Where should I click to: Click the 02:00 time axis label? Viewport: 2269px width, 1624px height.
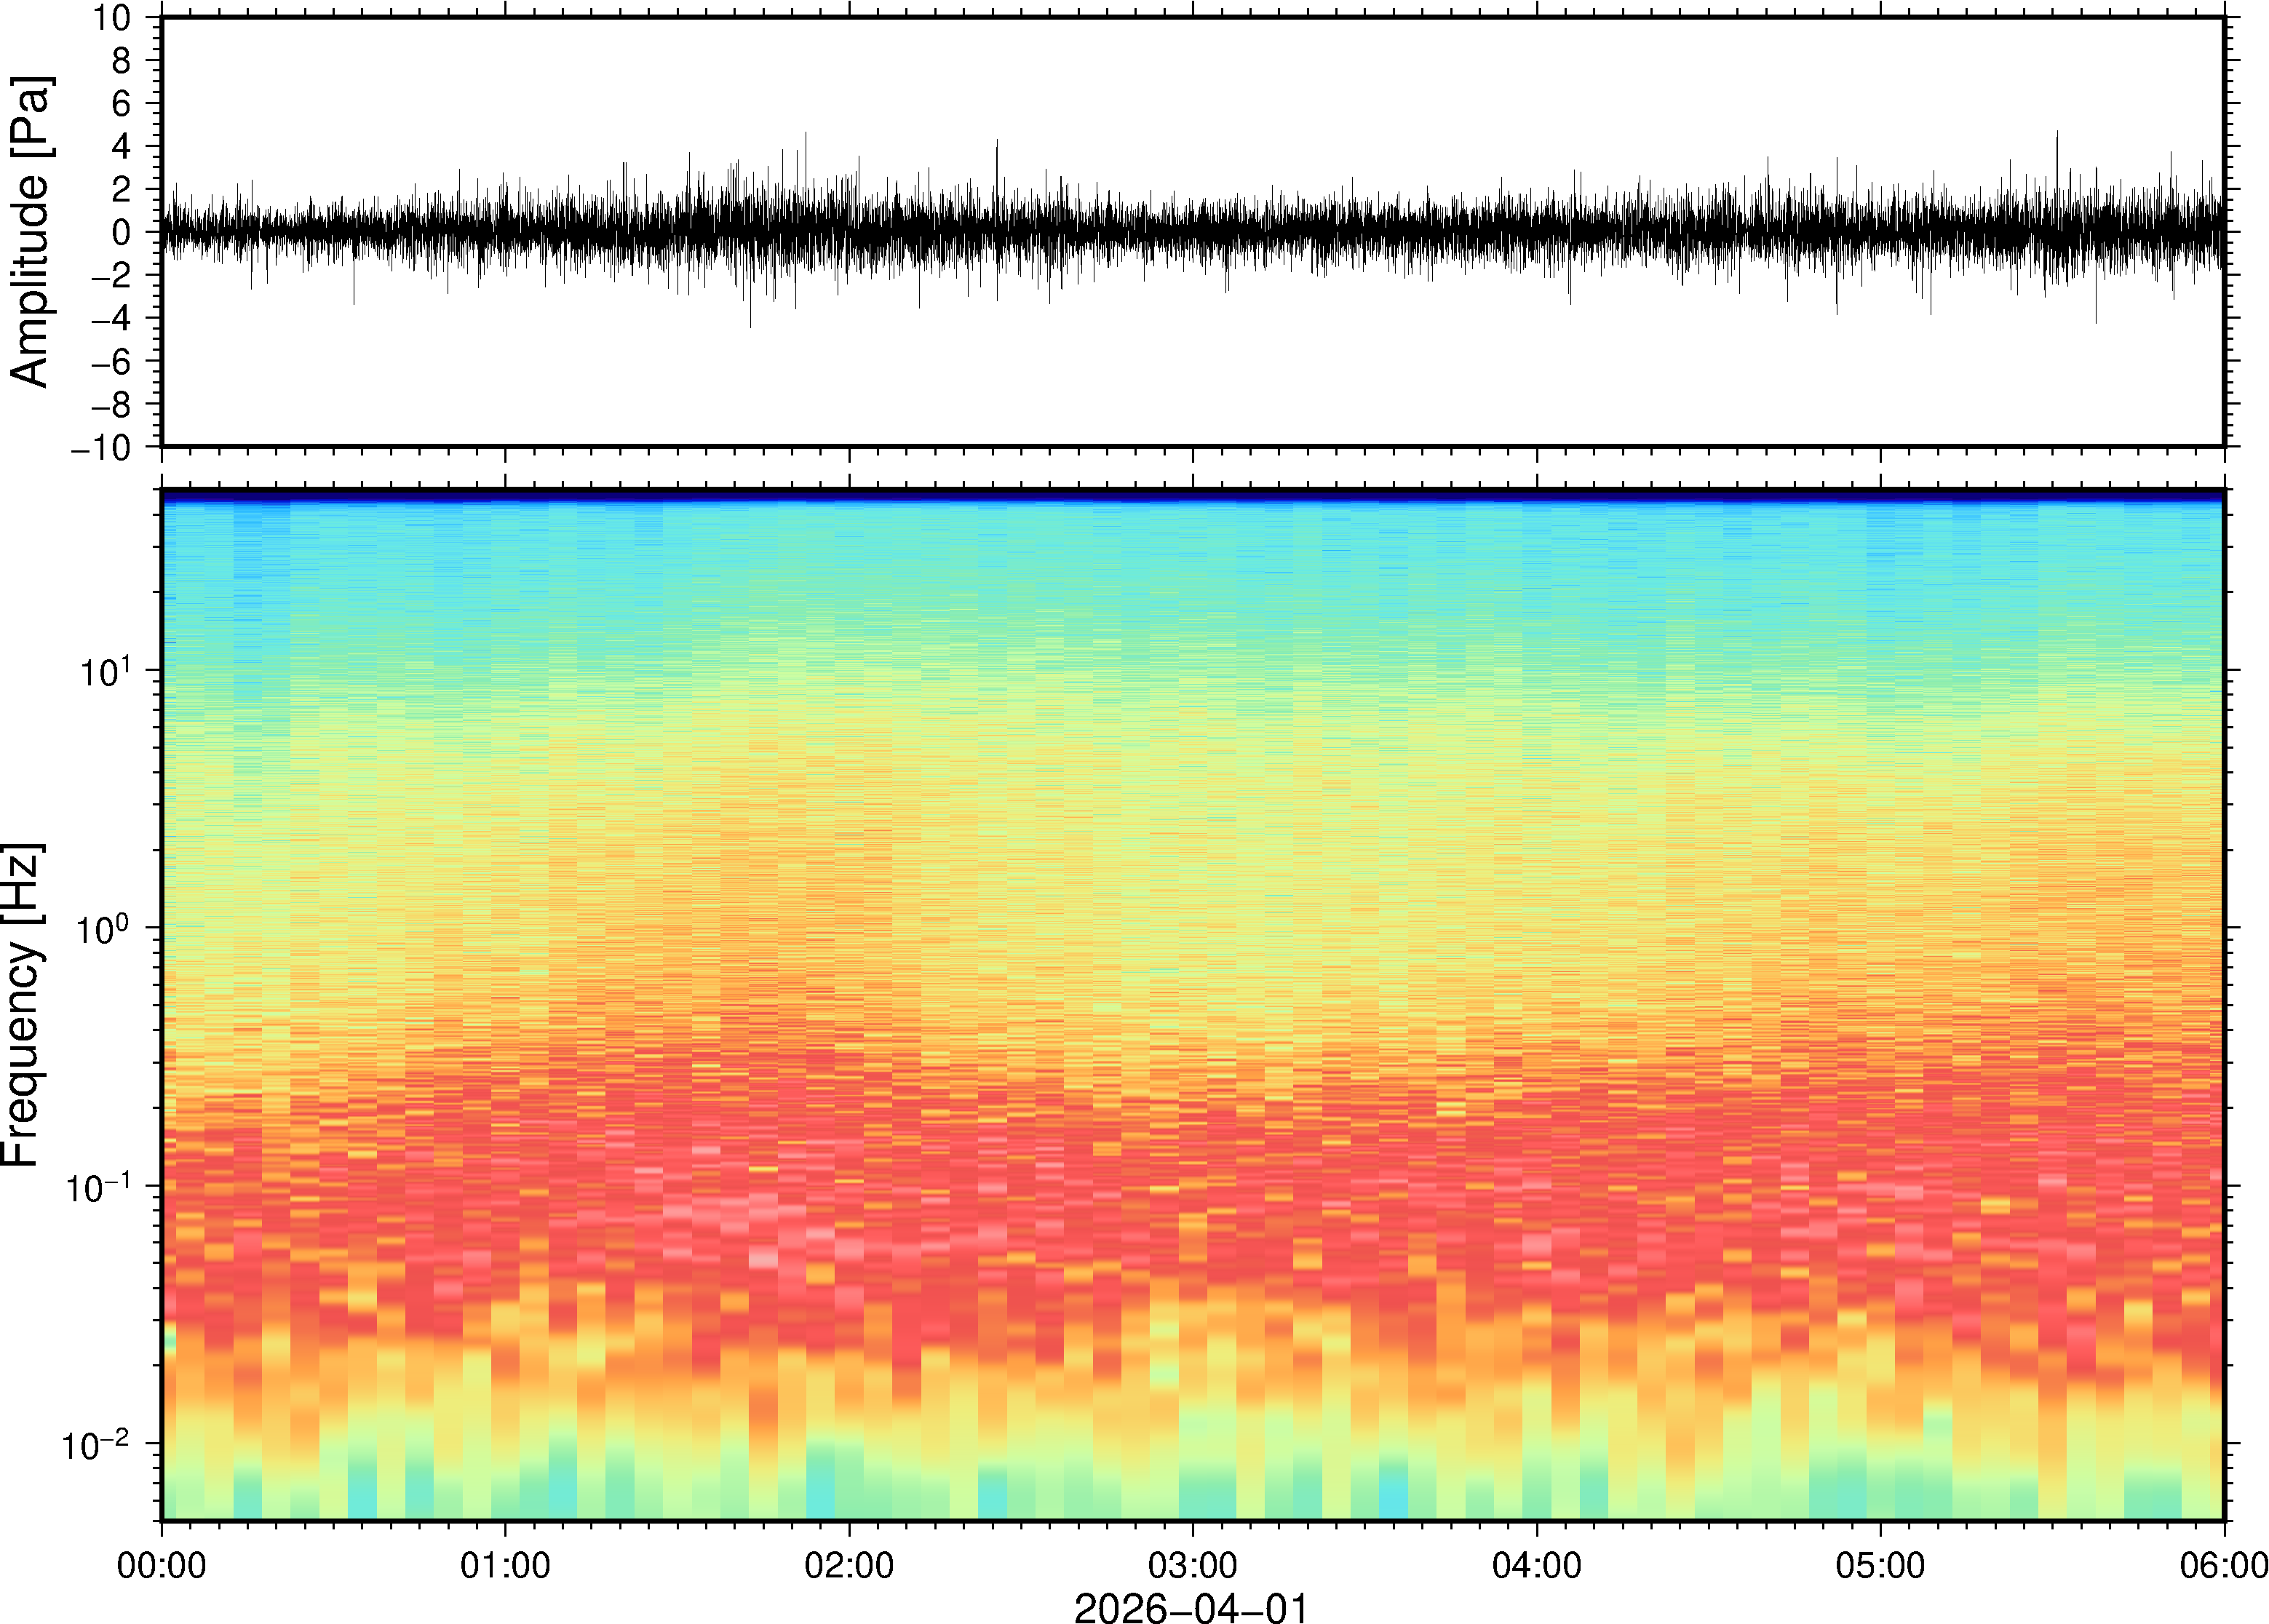point(849,1565)
